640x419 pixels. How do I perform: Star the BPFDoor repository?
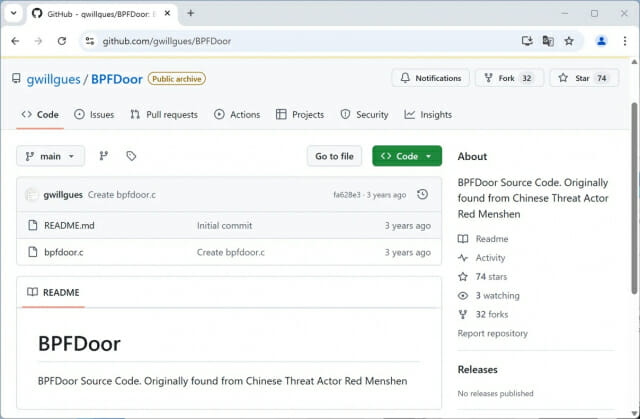[x=583, y=78]
